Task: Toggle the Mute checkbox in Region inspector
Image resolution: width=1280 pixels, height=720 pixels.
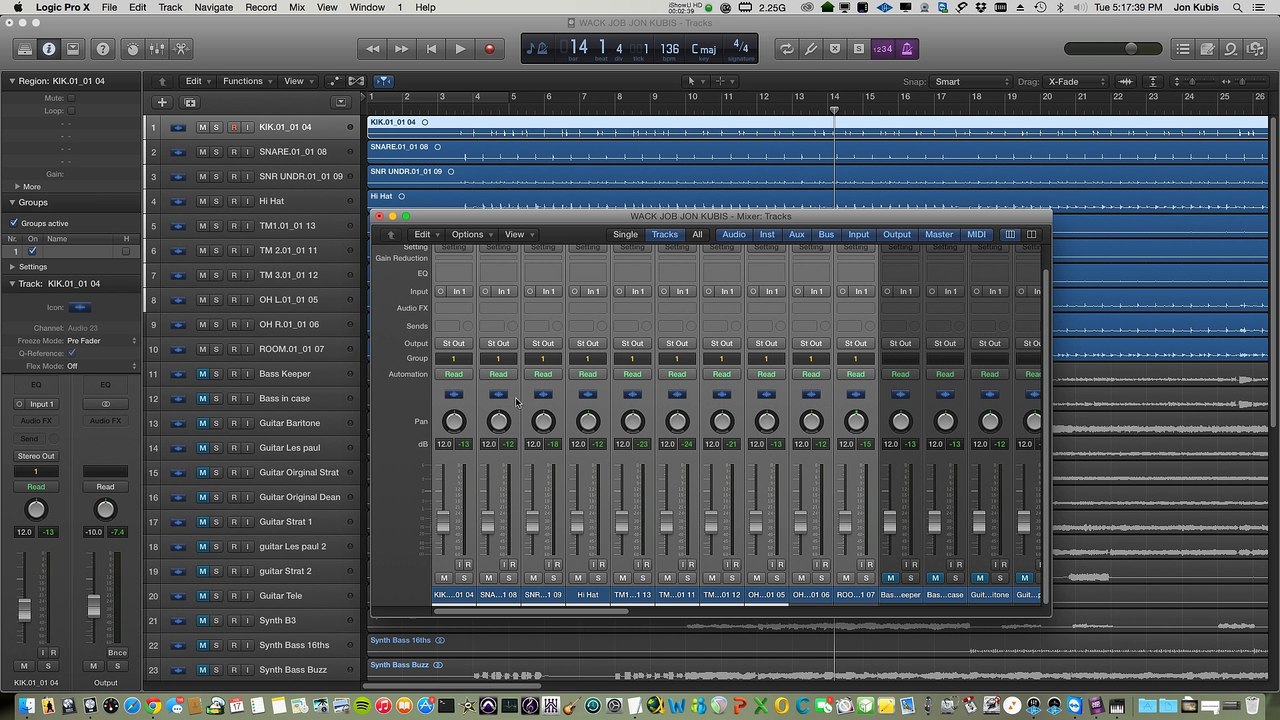Action: pyautogui.click(x=71, y=98)
